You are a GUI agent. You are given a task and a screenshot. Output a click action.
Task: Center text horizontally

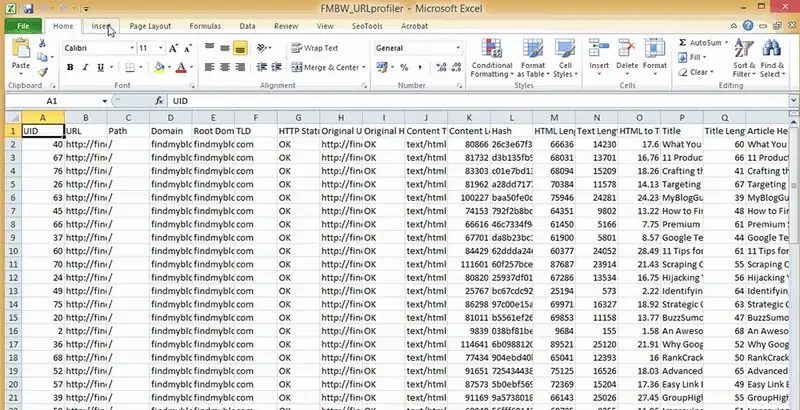tap(225, 67)
